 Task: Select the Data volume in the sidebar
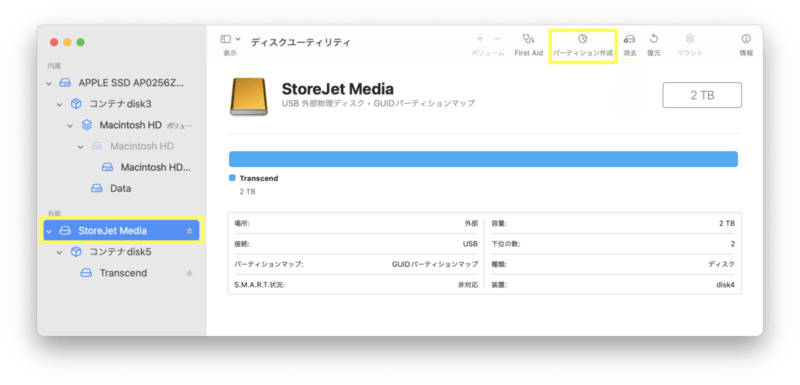tap(121, 189)
